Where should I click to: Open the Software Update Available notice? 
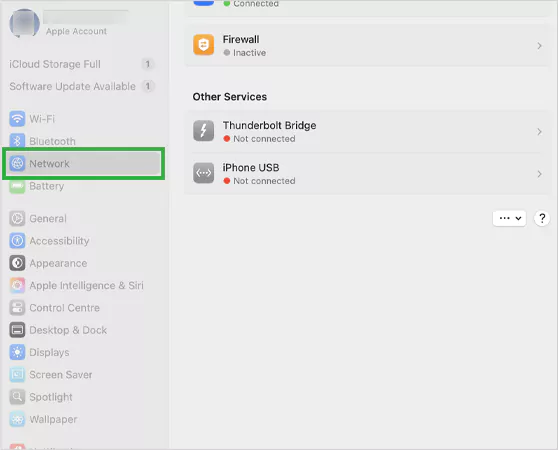[81, 86]
